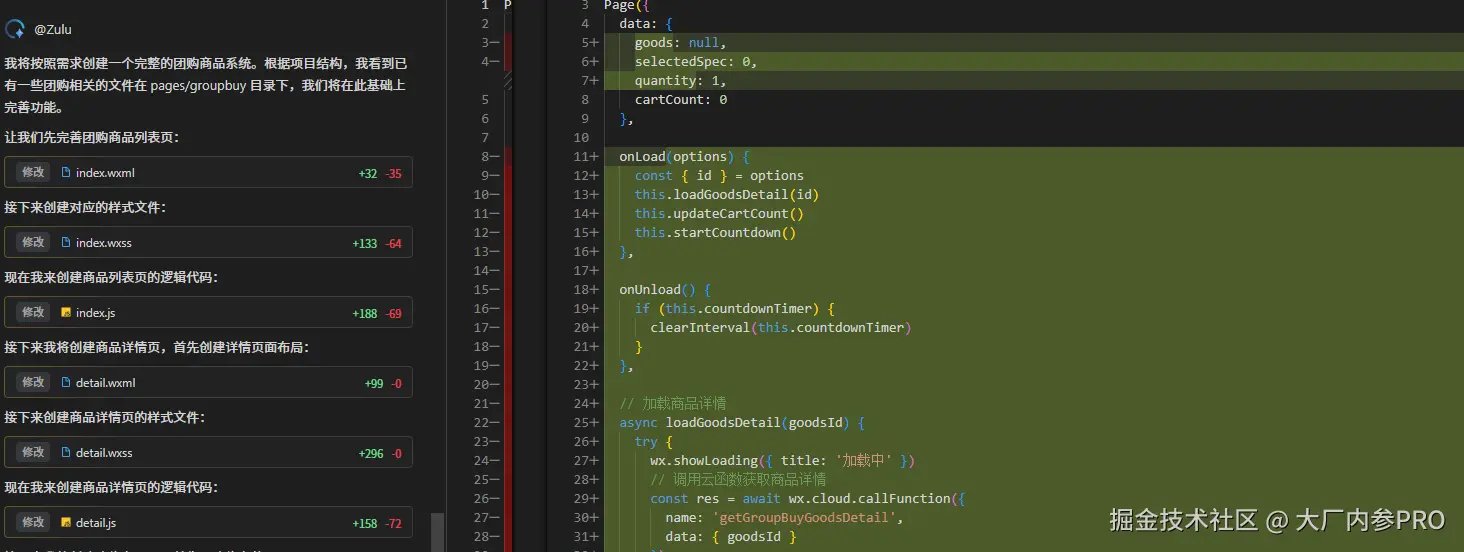Click the '// 调用云函数获取商品详情' comment line
The image size is (1464, 552).
(738, 479)
